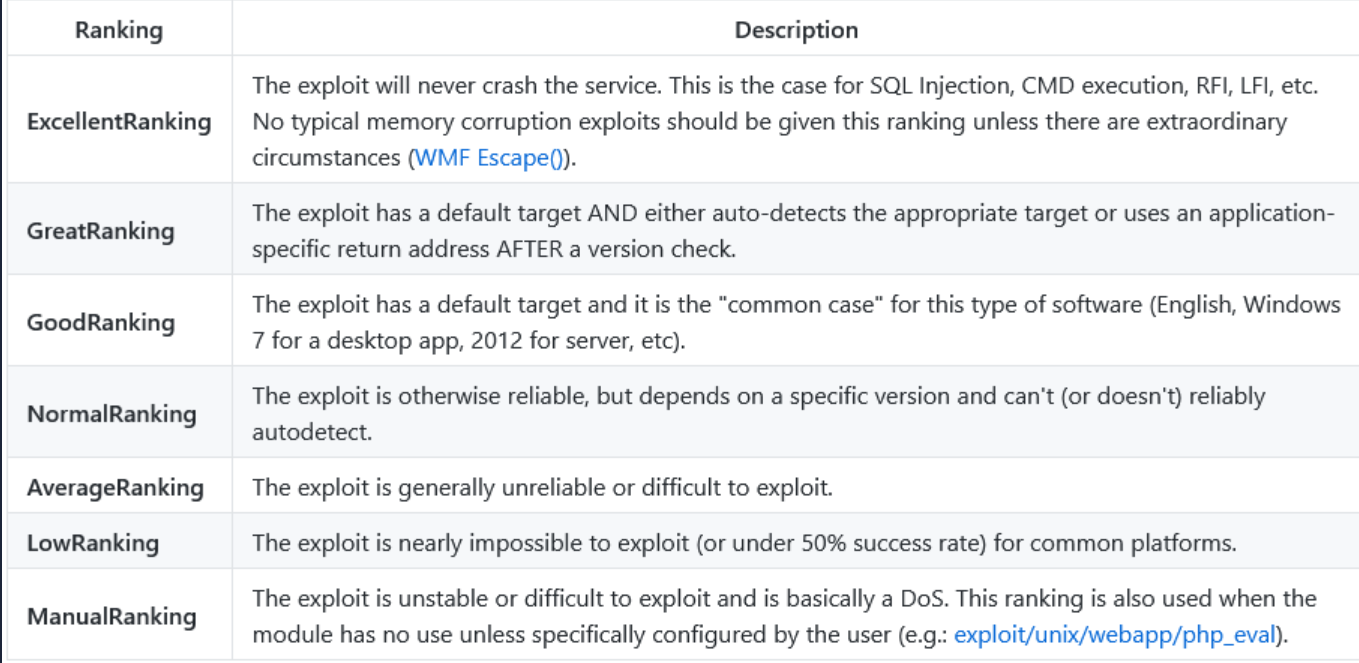
Task: Click the description mentioning a DoS
Action: click(x=783, y=600)
